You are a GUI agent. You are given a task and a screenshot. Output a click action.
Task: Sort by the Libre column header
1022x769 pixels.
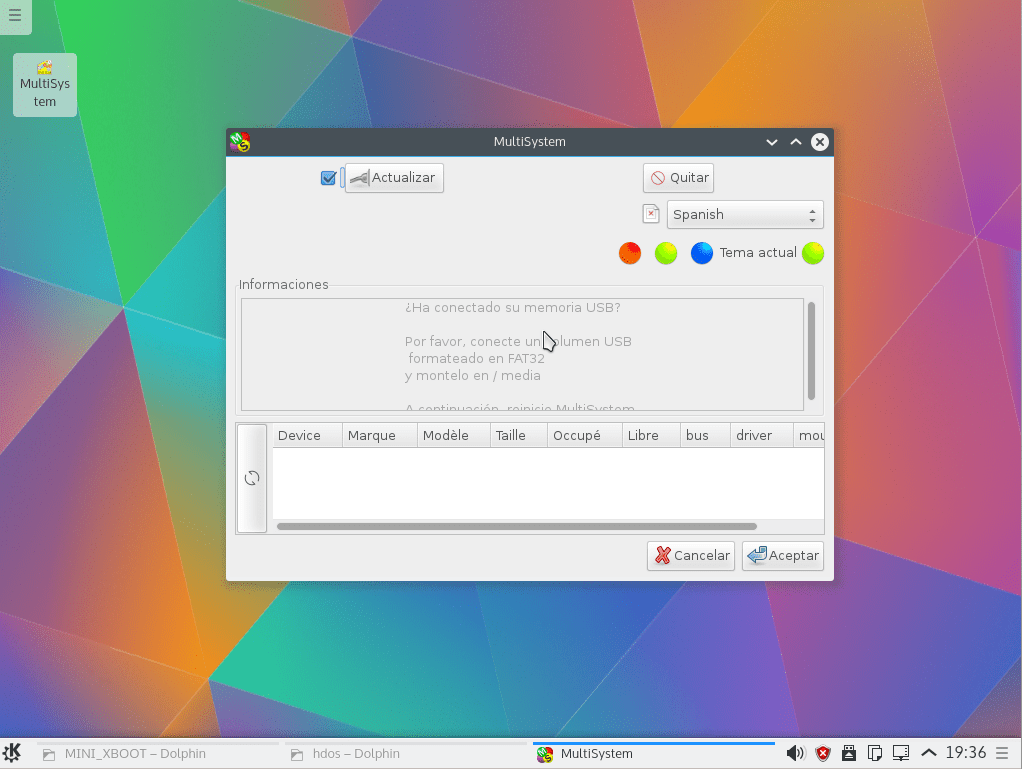point(651,435)
